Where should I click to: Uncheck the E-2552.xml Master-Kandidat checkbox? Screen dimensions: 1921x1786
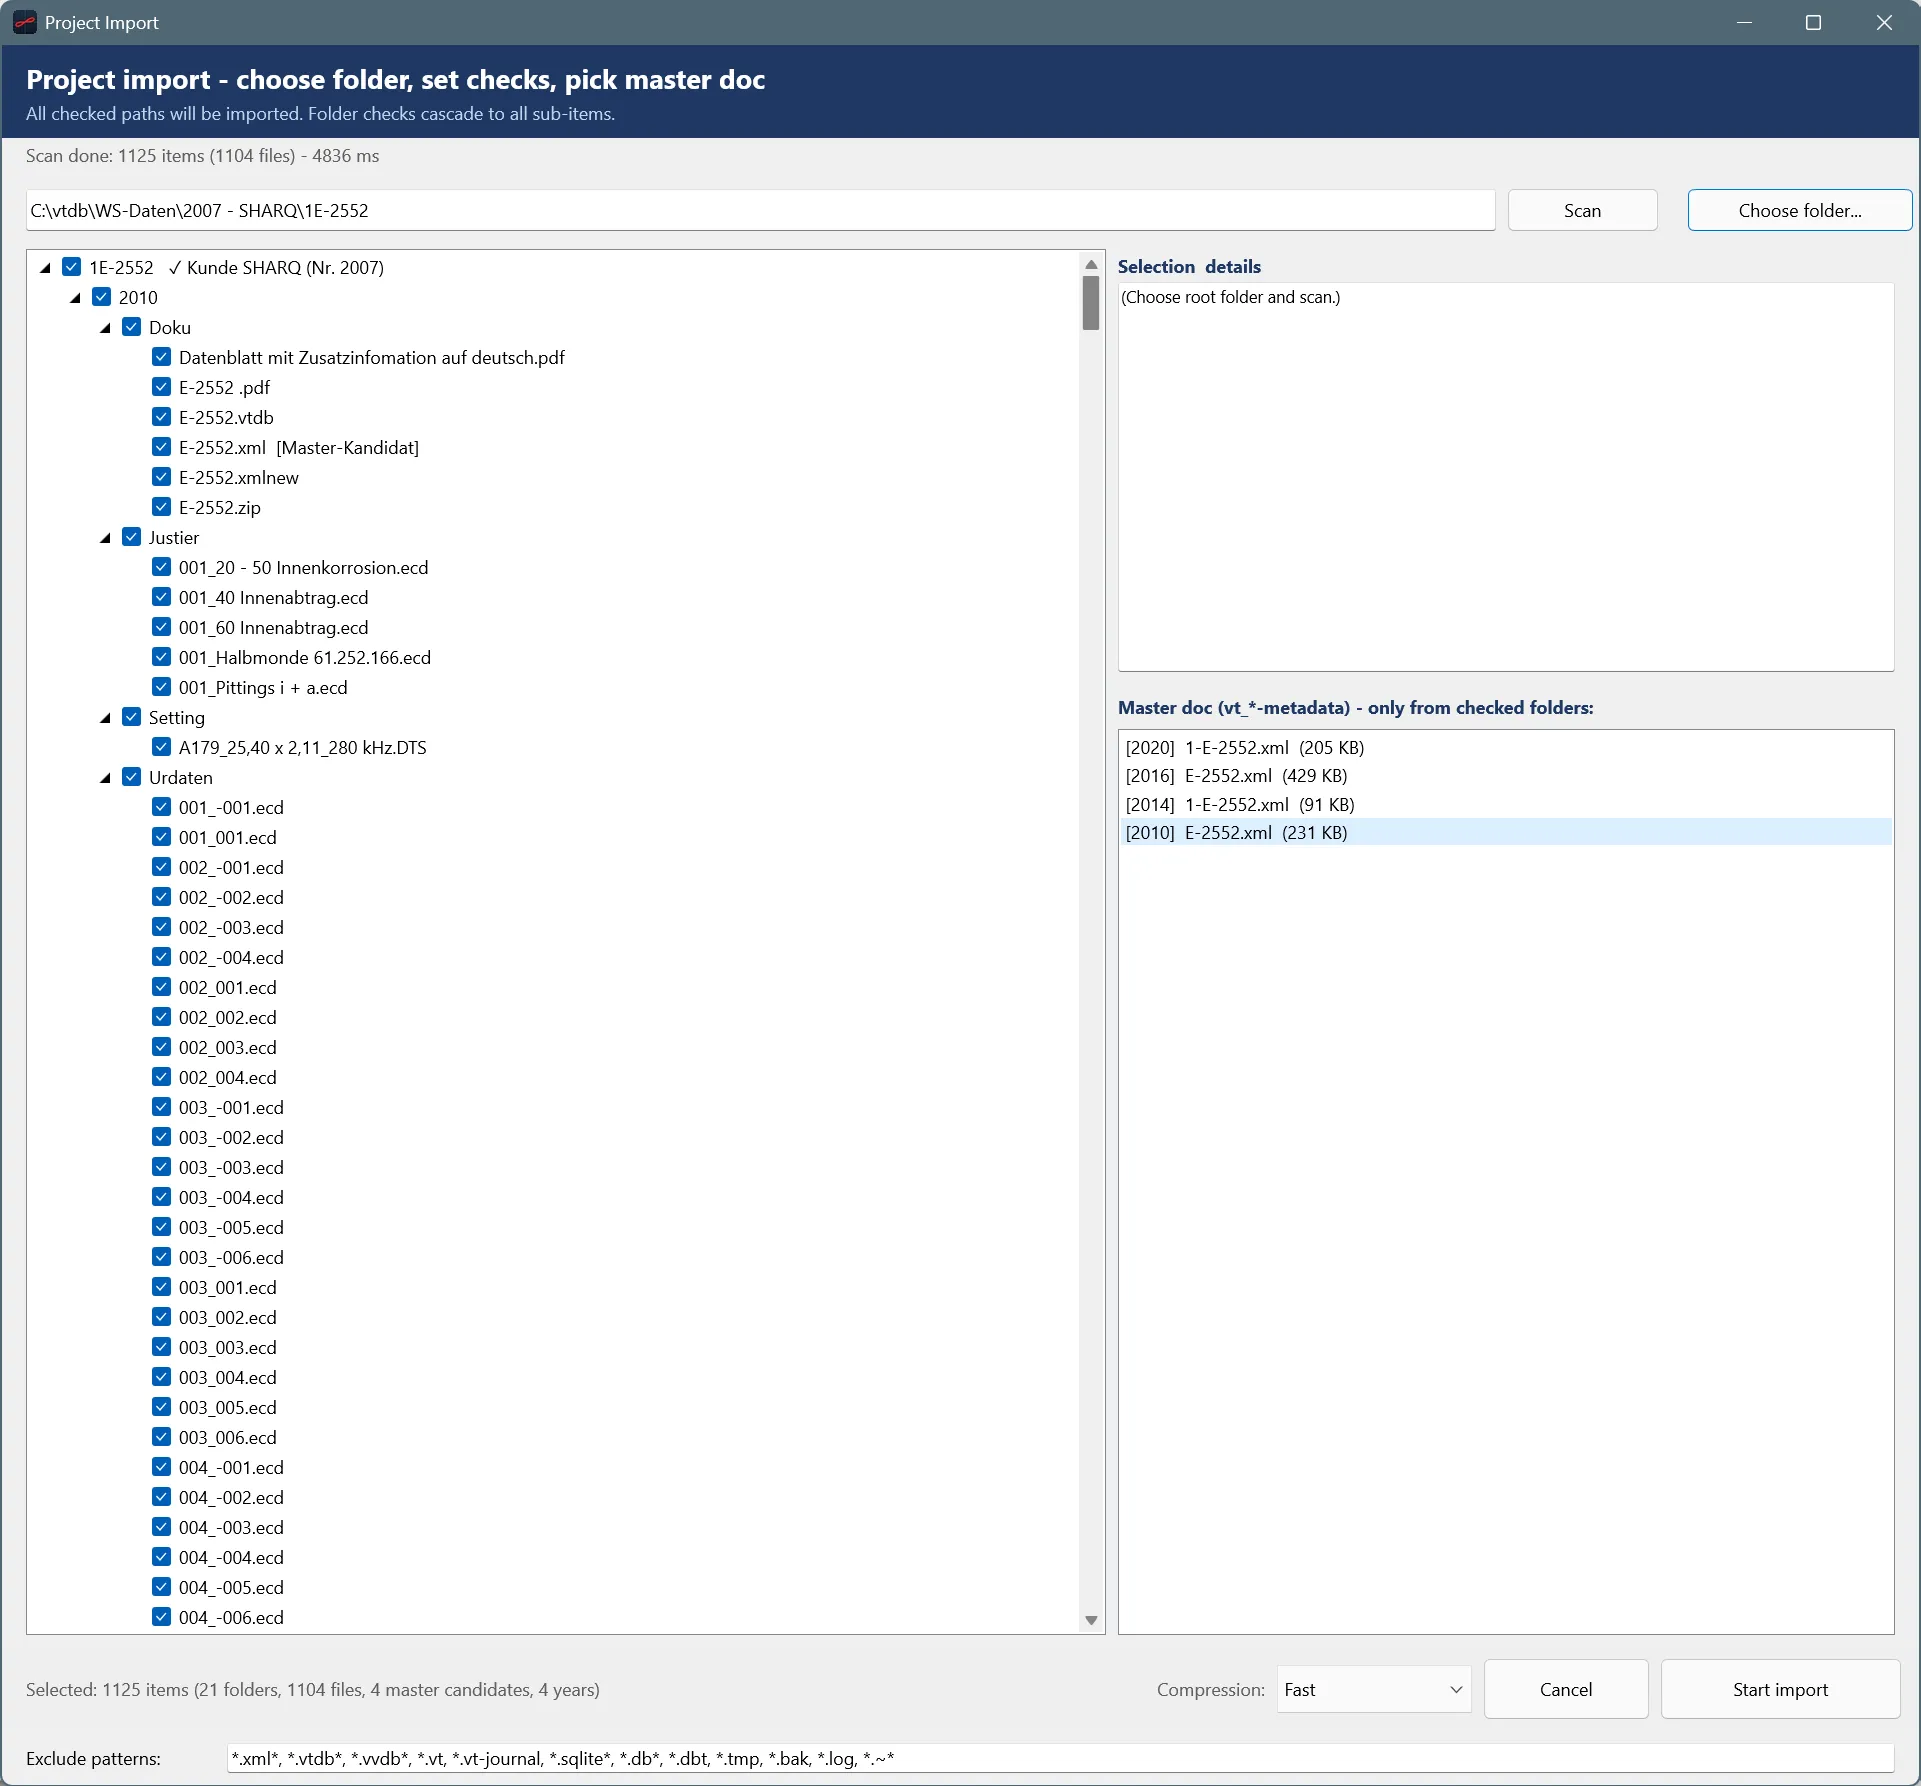[x=161, y=447]
